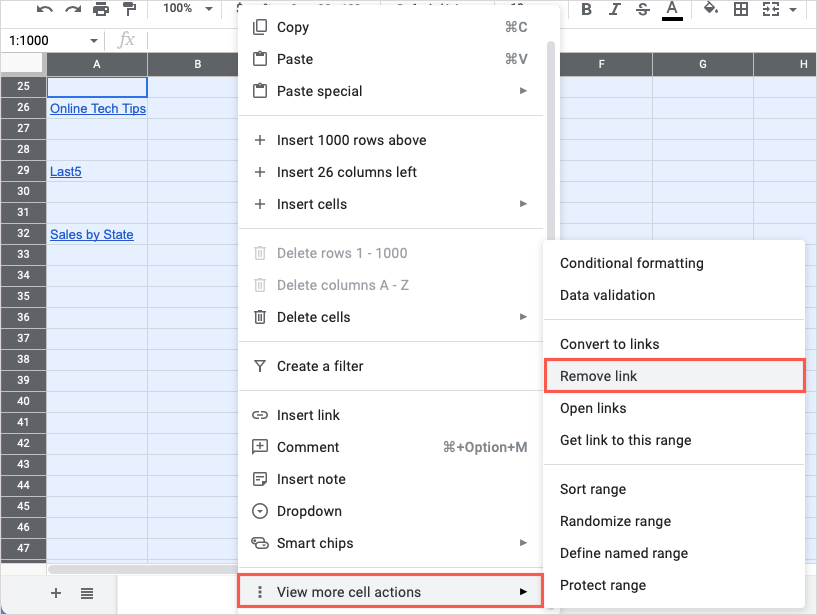Open the name box dropdown

pos(94,41)
